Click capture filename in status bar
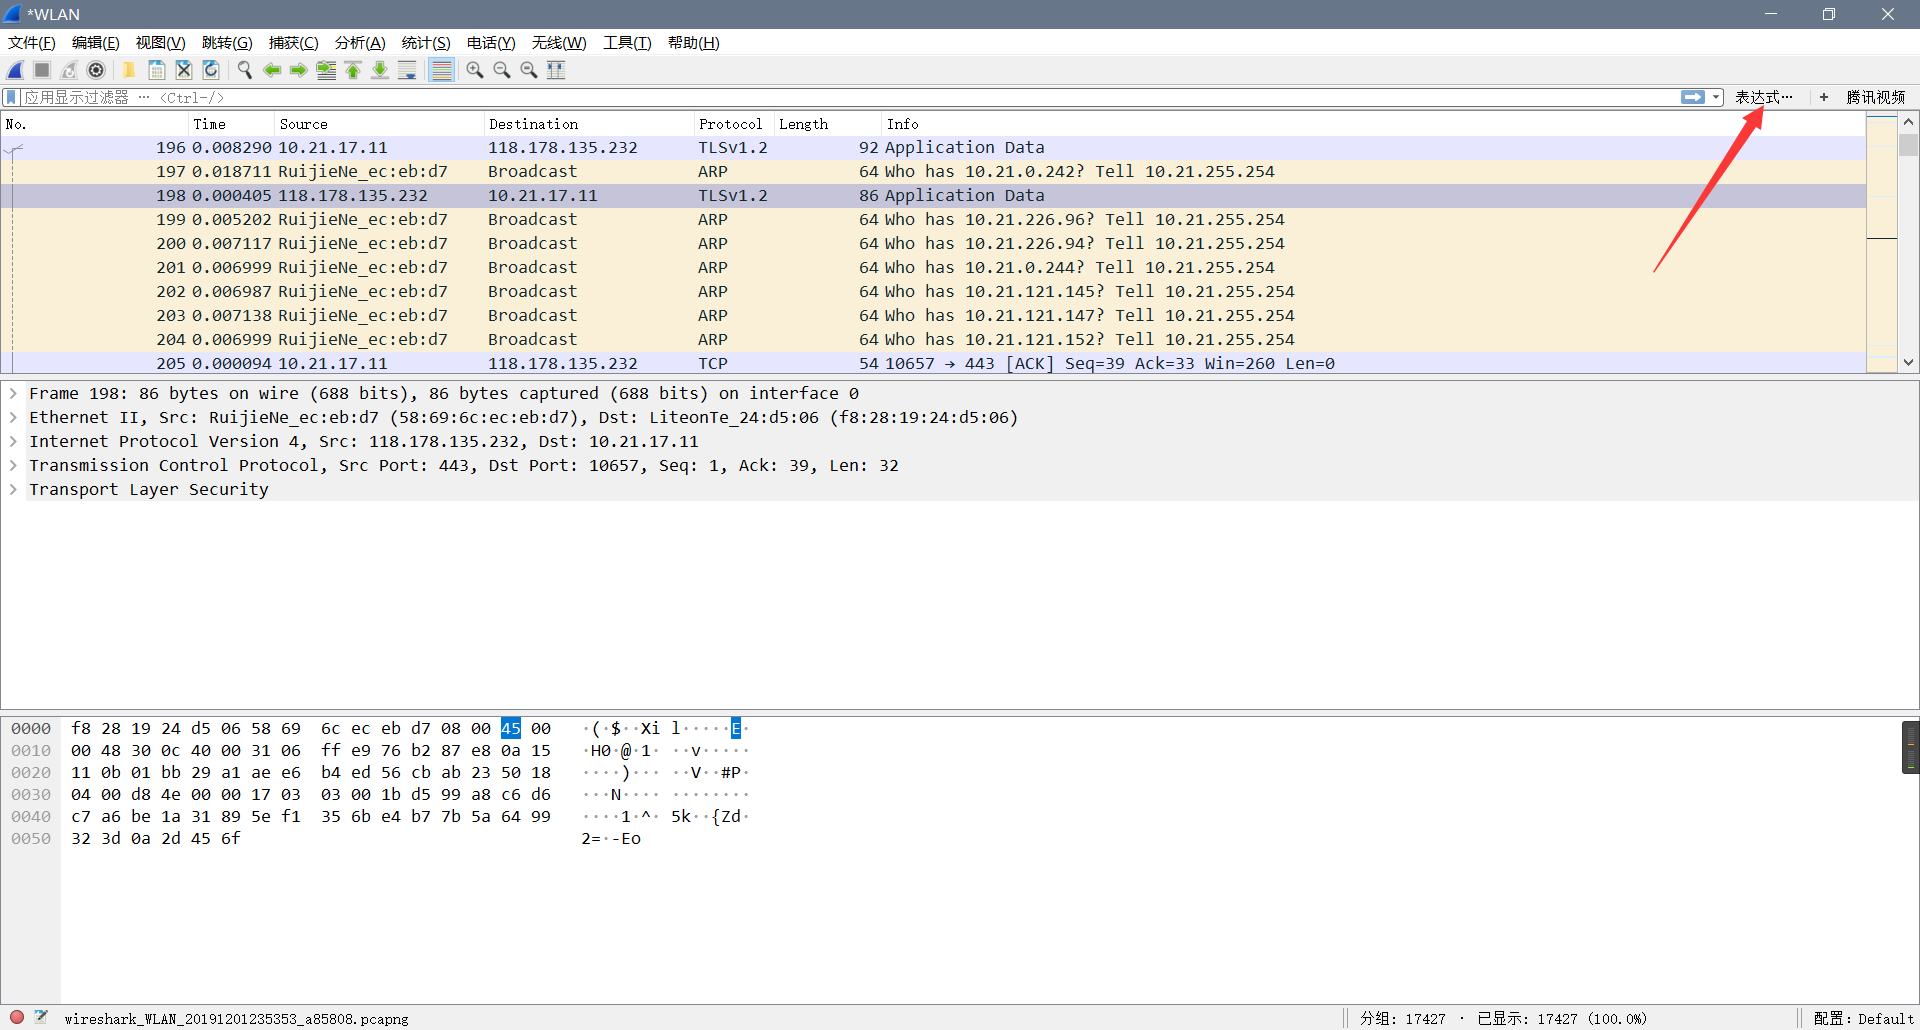Screen dimensions: 1920x1030 236,1018
